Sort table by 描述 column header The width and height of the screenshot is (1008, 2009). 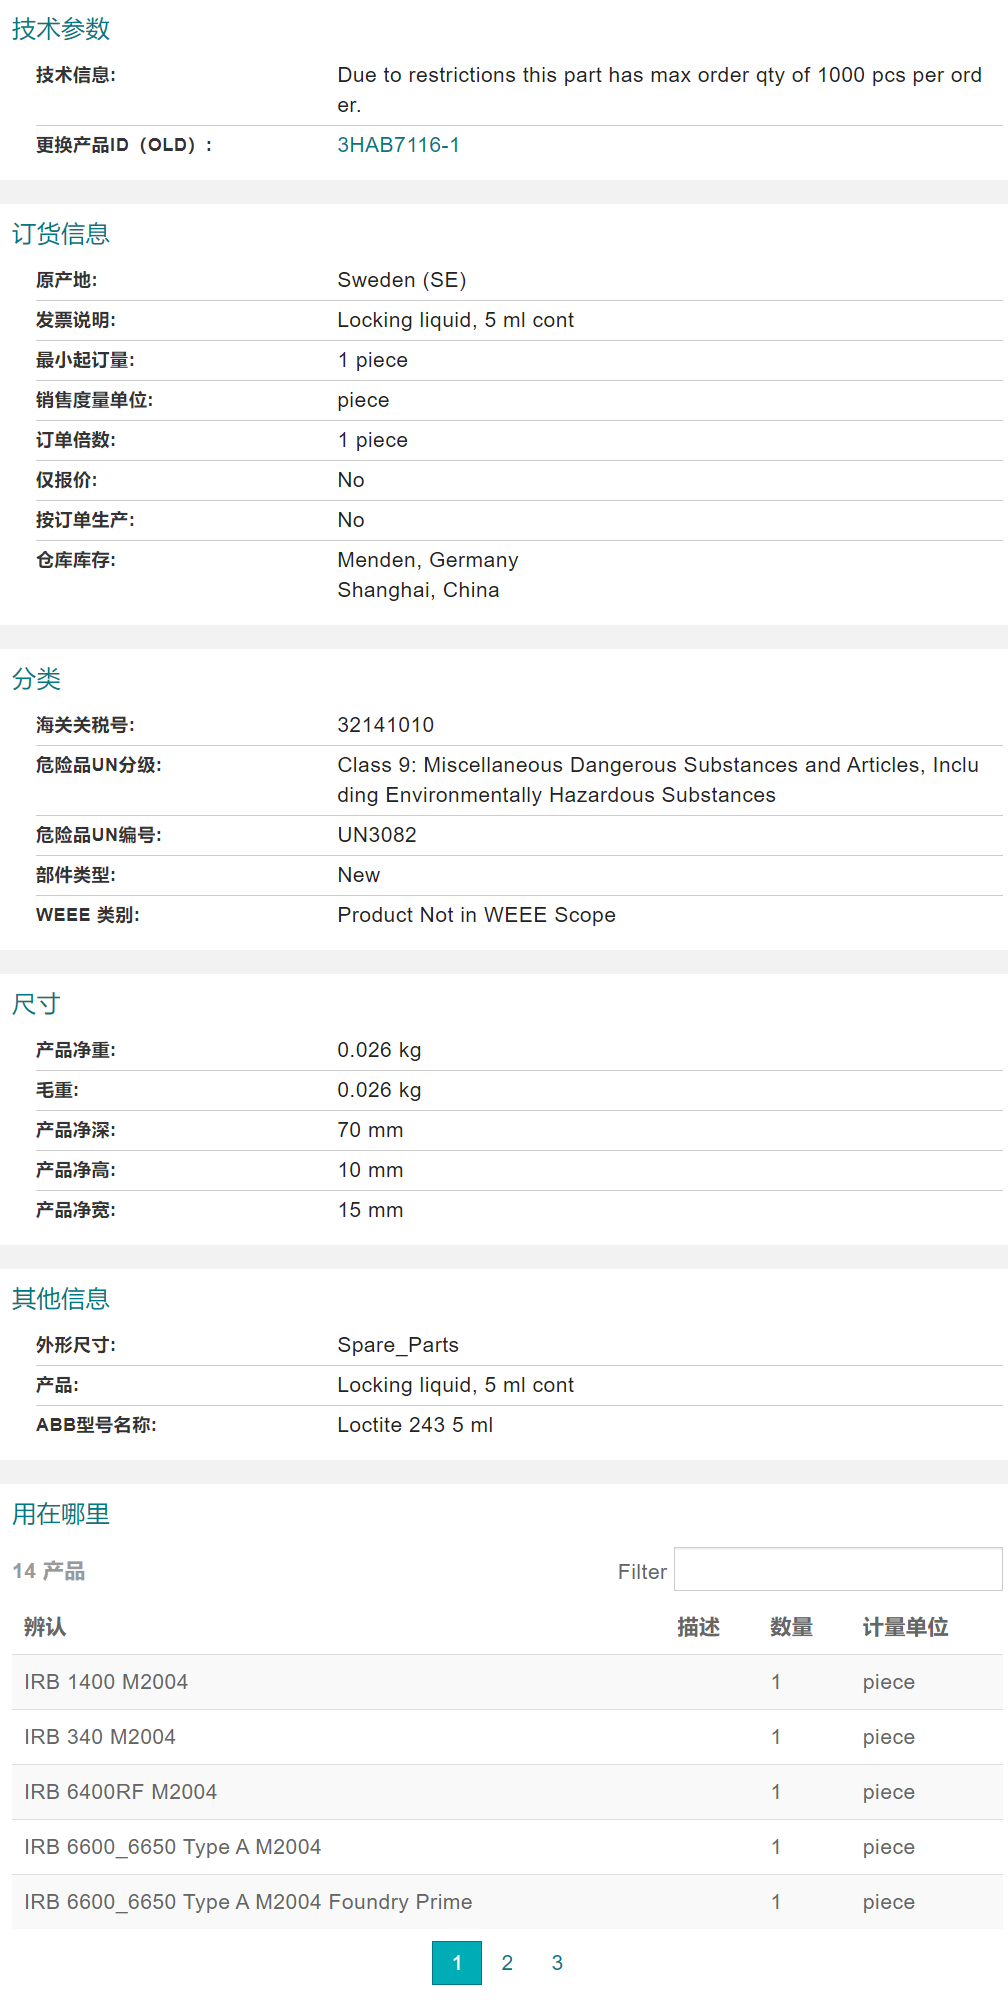[698, 1627]
